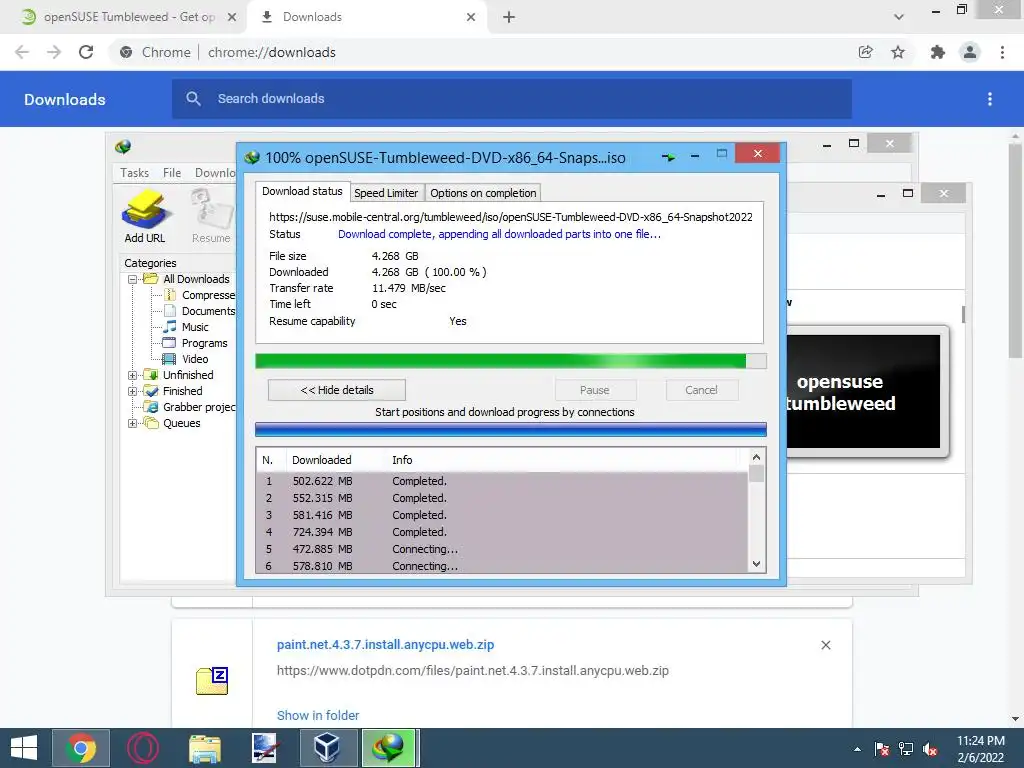Click the paint.net zip file icon
Image resolution: width=1024 pixels, height=768 pixels.
point(212,680)
